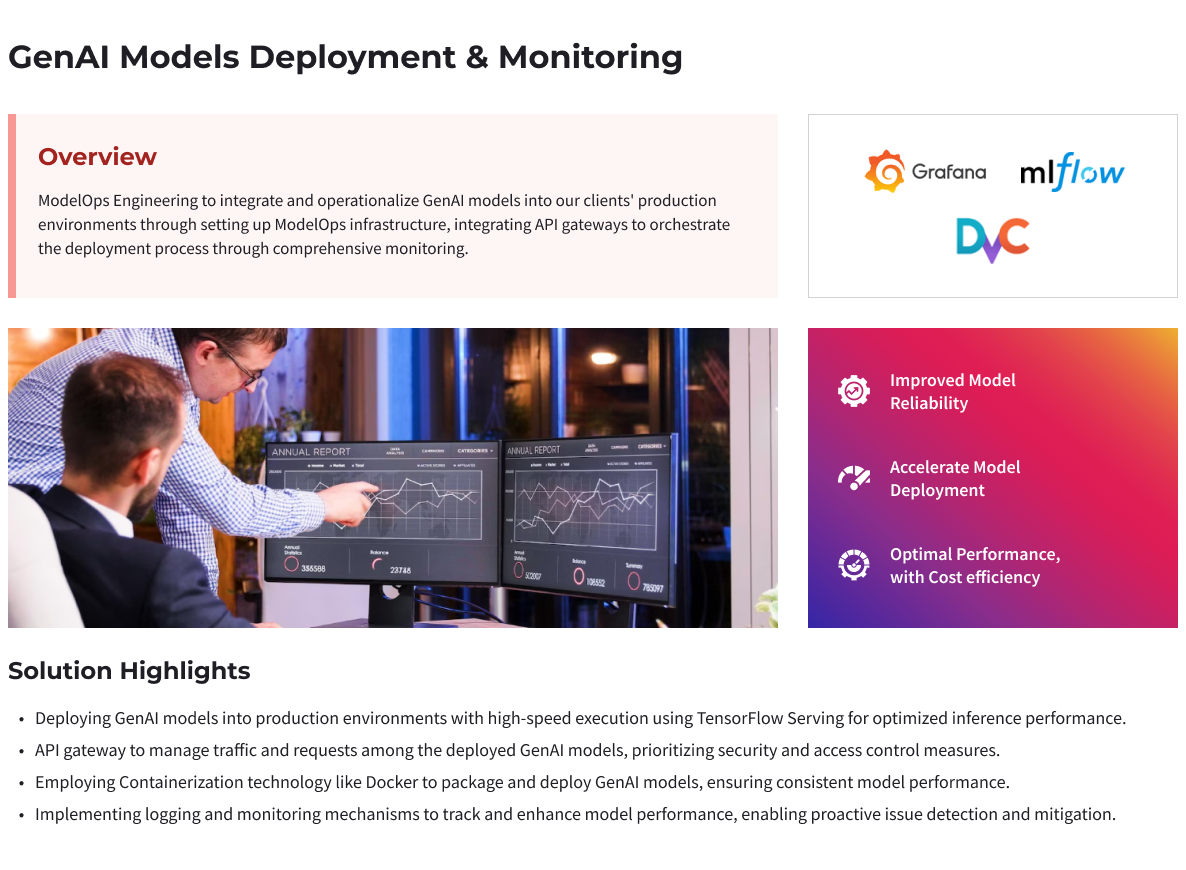Click the gauge-gear icon for Optimal Performance
Viewport: 1186px width, 870px height.
click(x=853, y=565)
